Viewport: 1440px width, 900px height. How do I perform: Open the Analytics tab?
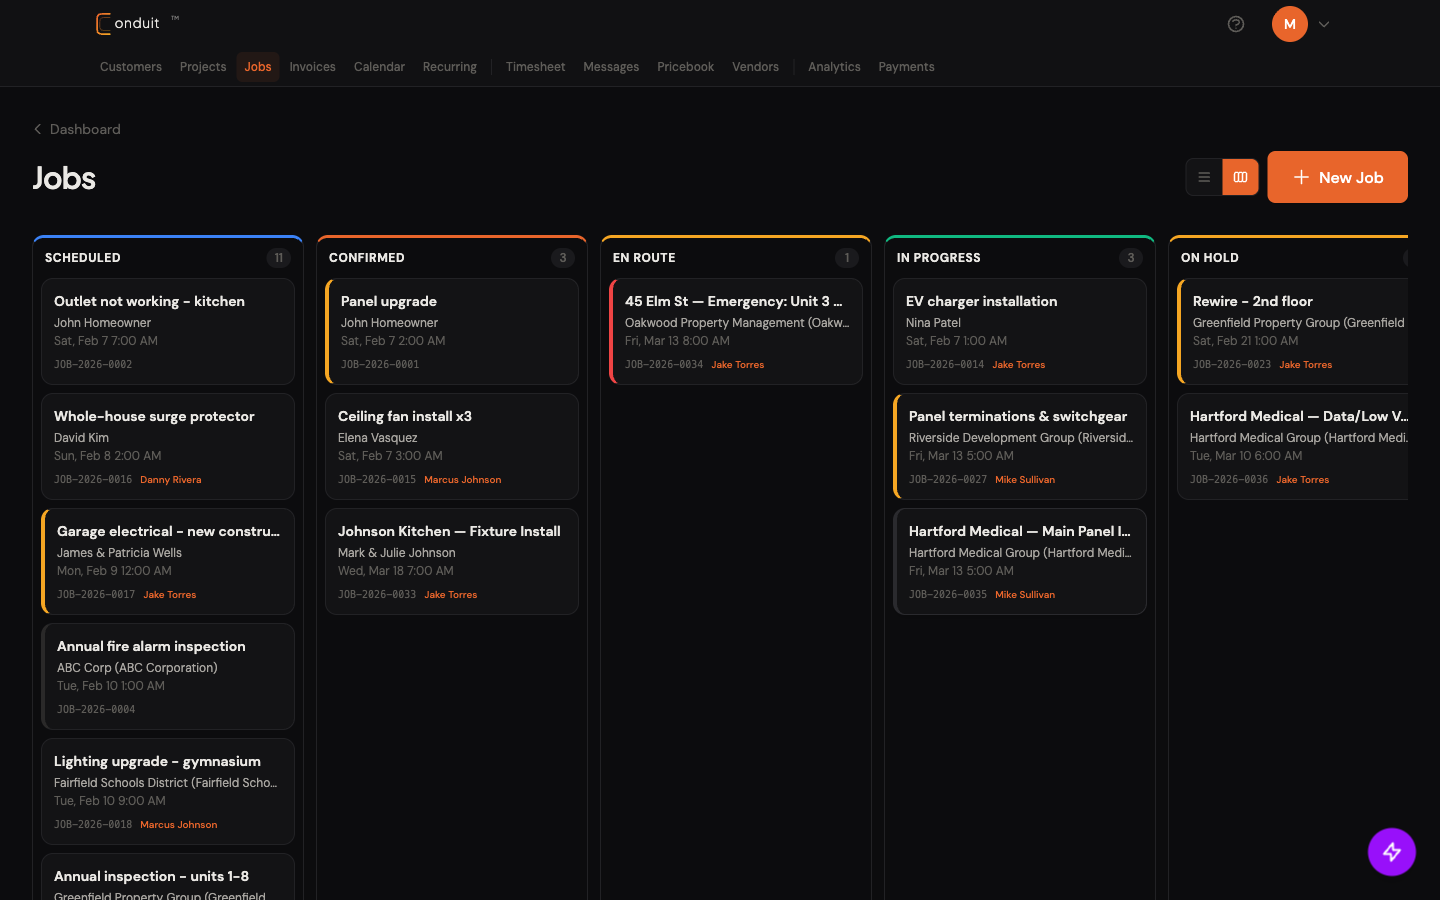point(834,67)
